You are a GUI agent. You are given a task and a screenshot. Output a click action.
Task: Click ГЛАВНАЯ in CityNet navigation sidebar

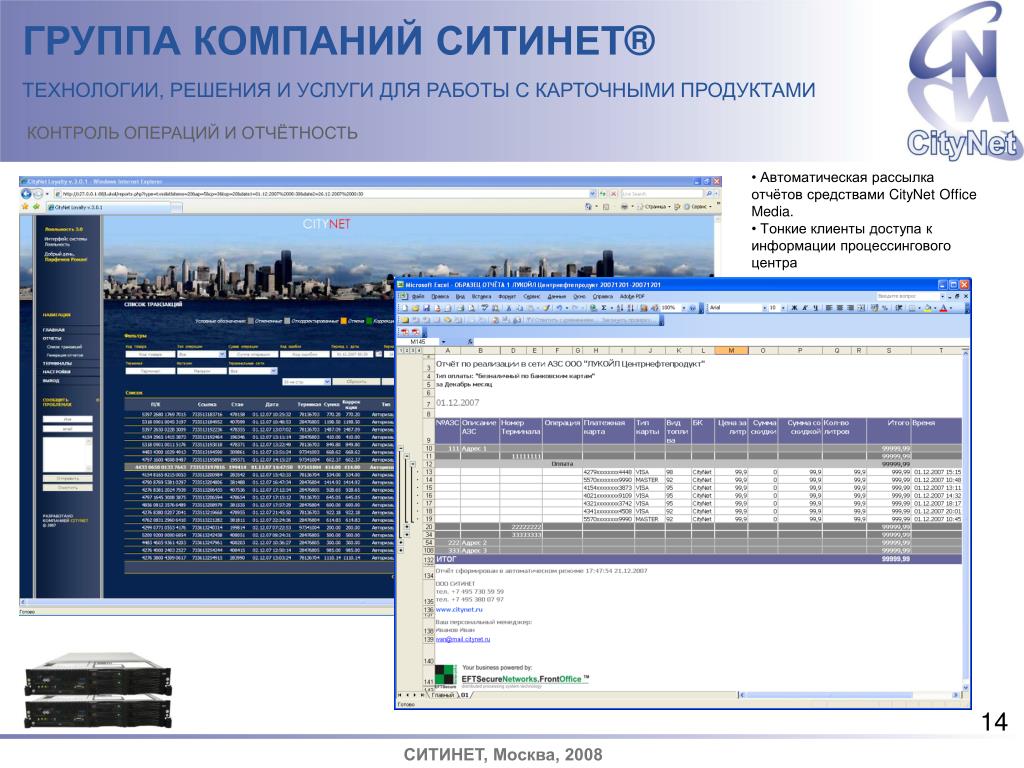(54, 330)
